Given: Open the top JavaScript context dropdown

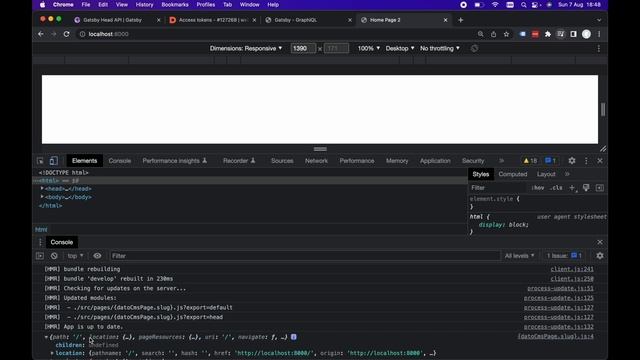Looking at the screenshot, I should pos(75,256).
